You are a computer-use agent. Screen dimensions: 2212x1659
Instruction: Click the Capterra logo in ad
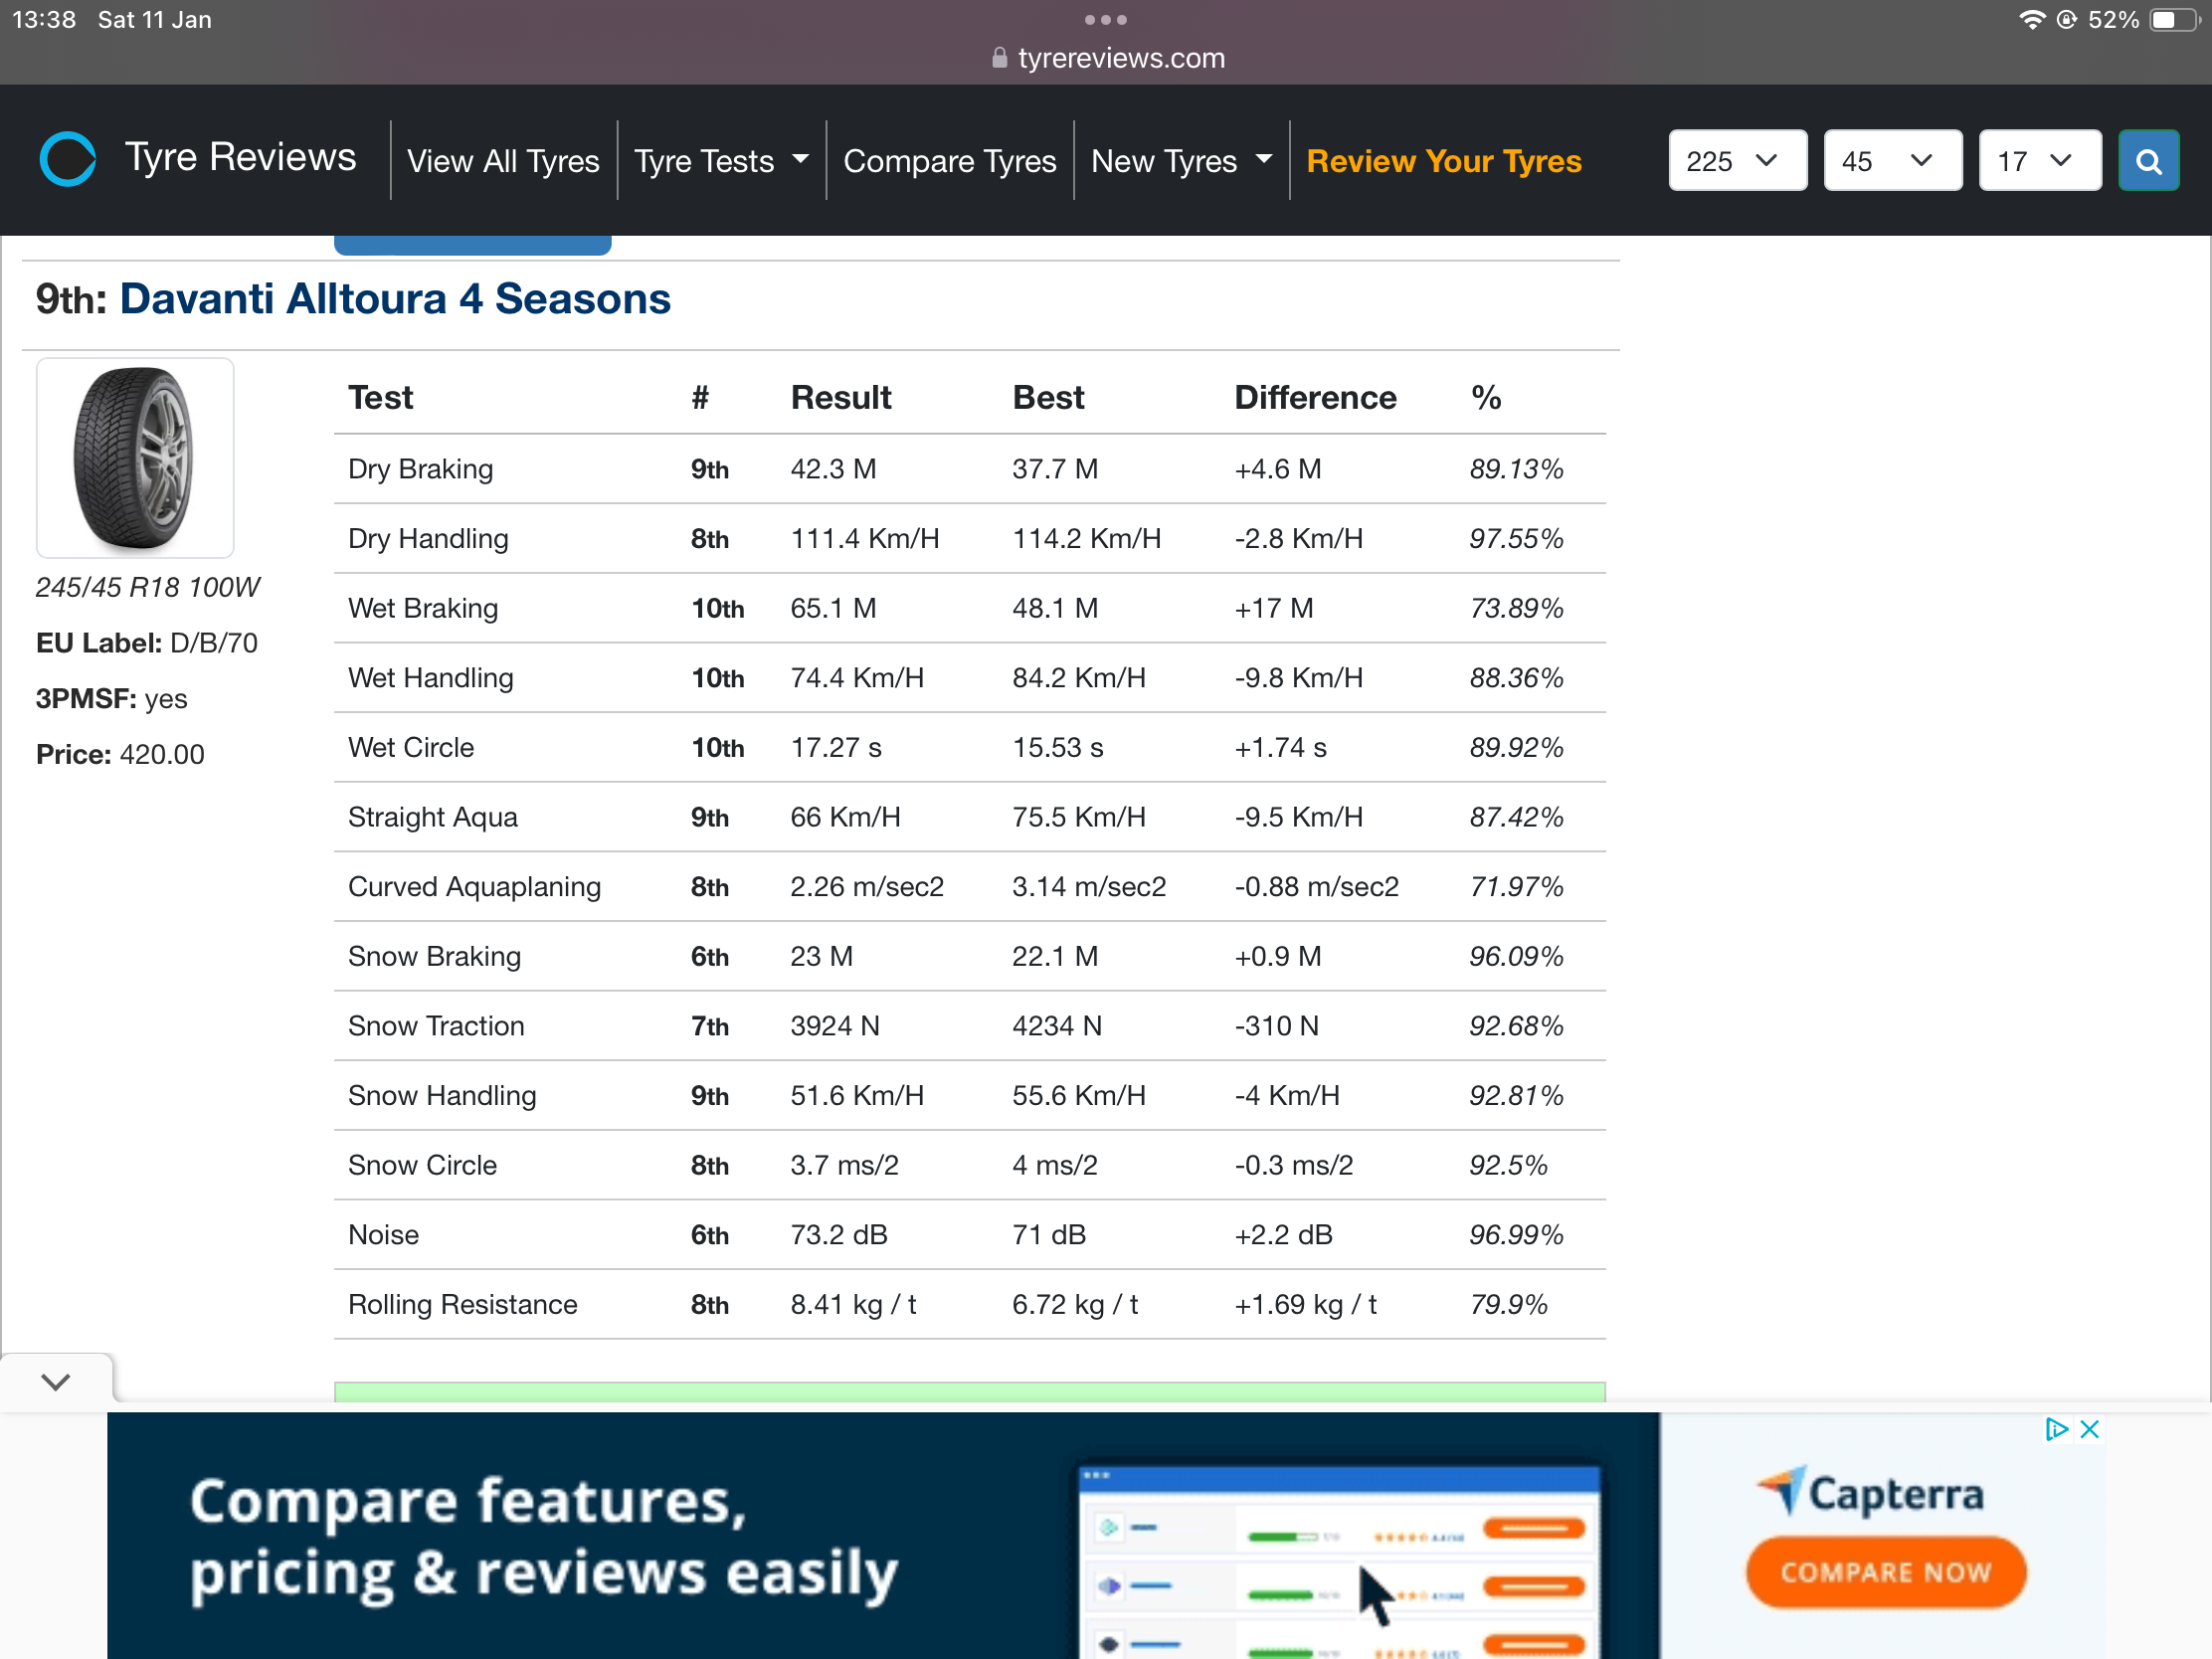coord(1870,1492)
